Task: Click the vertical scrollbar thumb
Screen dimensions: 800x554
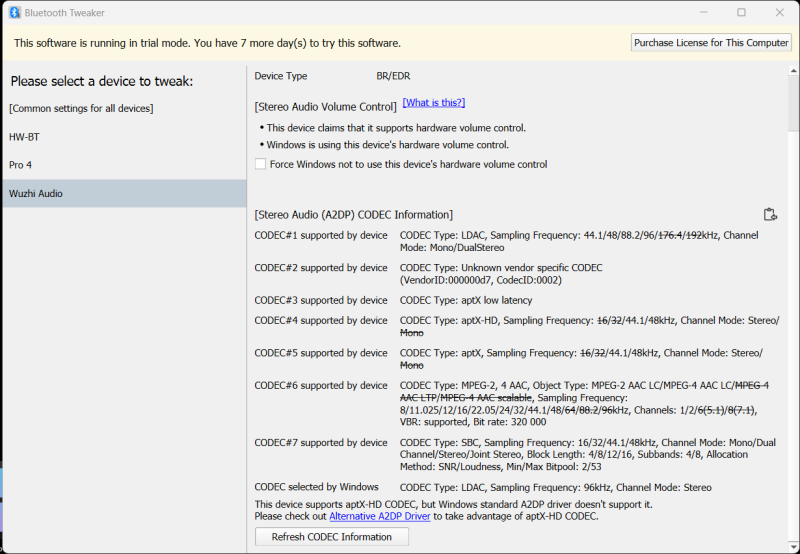Action: coord(793,104)
